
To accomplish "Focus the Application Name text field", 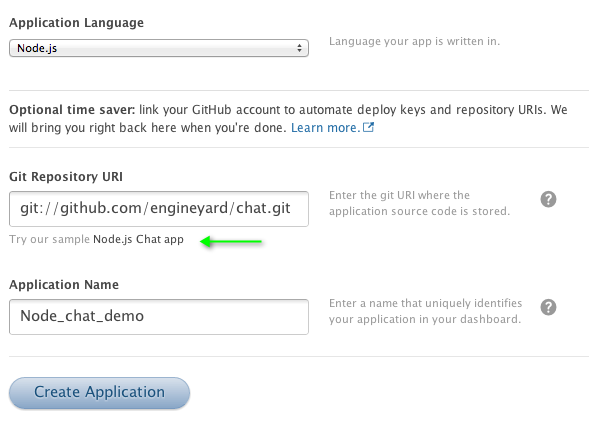I will [x=158, y=316].
